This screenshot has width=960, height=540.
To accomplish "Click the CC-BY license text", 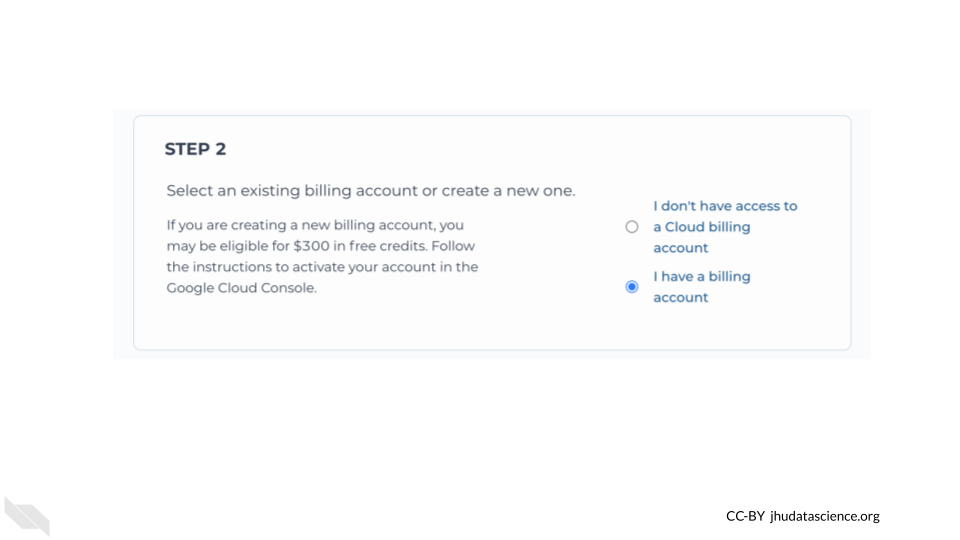I will [745, 516].
